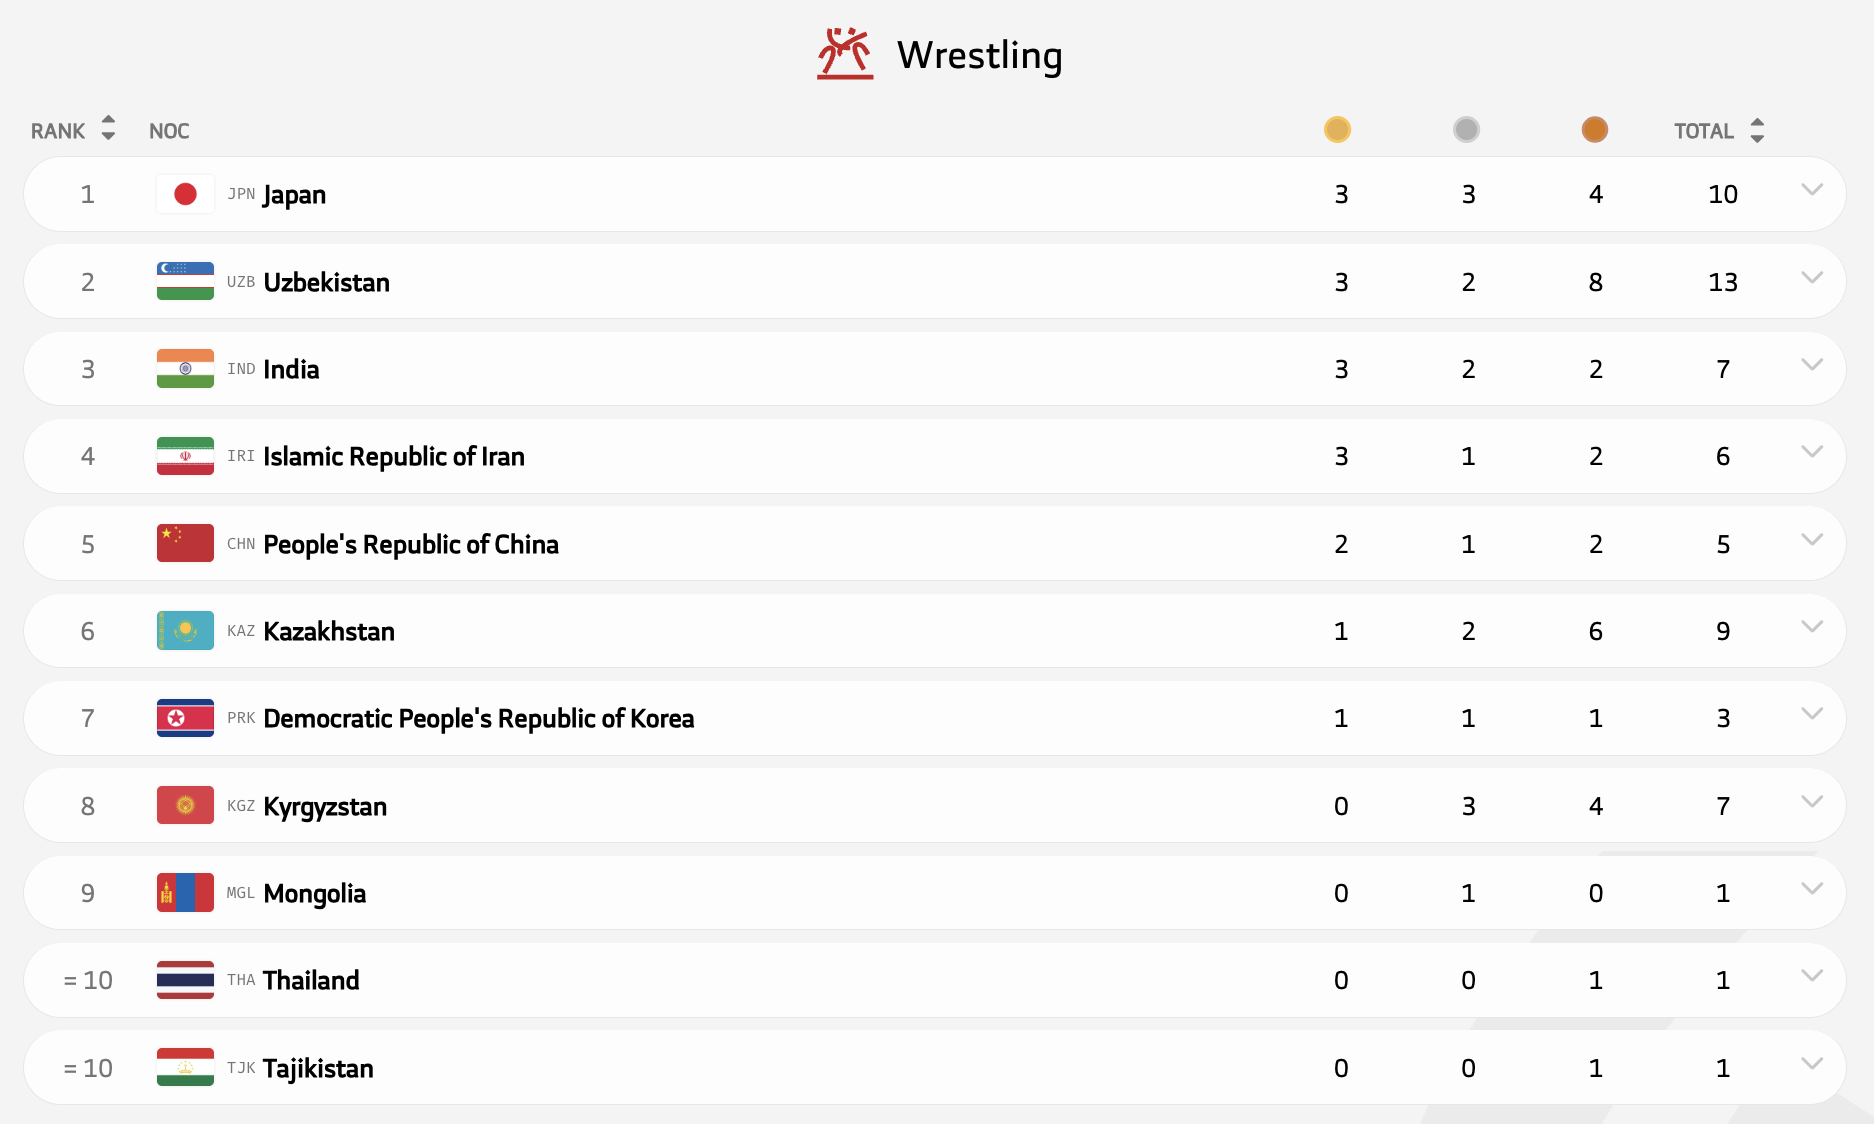Image resolution: width=1874 pixels, height=1124 pixels.
Task: Expand the India row chevron
Action: pos(1811,365)
